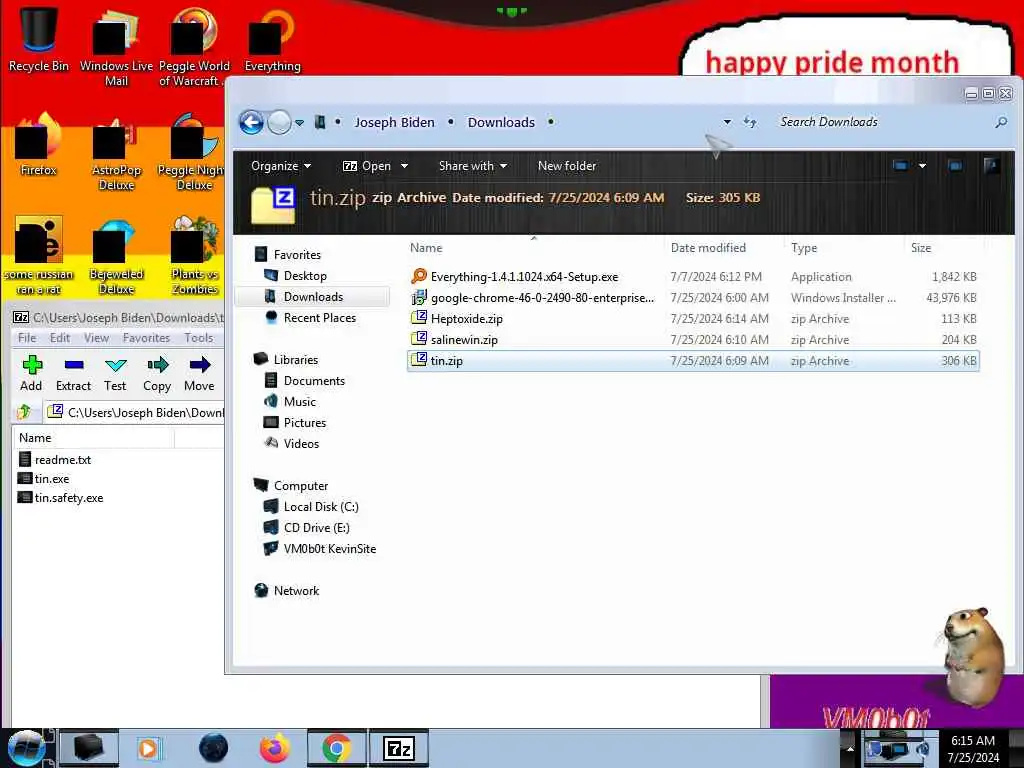The height and width of the screenshot is (768, 1024).
Task: Click Firefox icon on the taskbar
Action: (275, 748)
